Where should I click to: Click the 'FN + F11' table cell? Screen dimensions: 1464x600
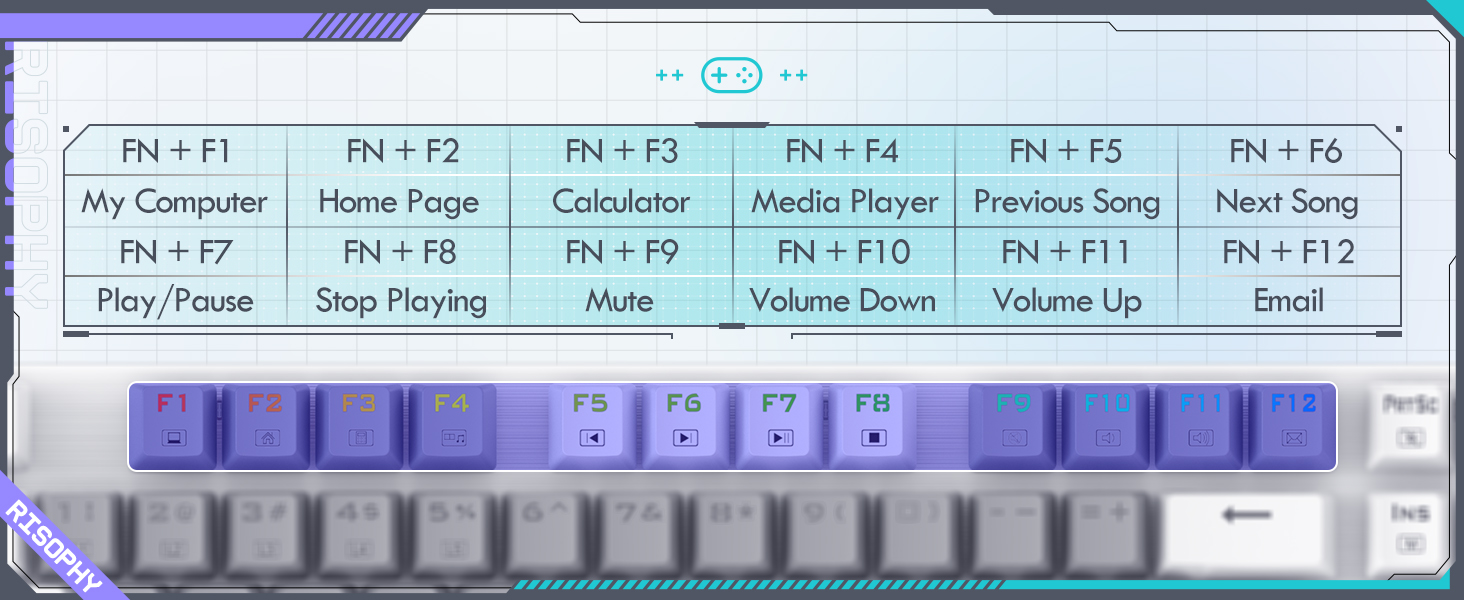pyautogui.click(x=1066, y=252)
